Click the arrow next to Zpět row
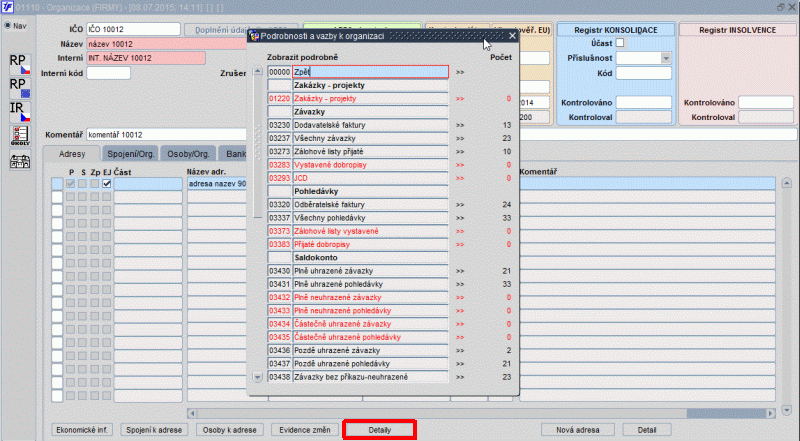The image size is (800, 441). click(460, 72)
